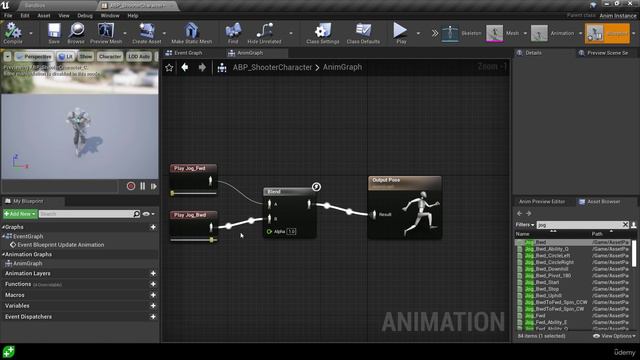Click Hide Unrelated in the toolbar
This screenshot has width=640, height=360.
point(264,33)
